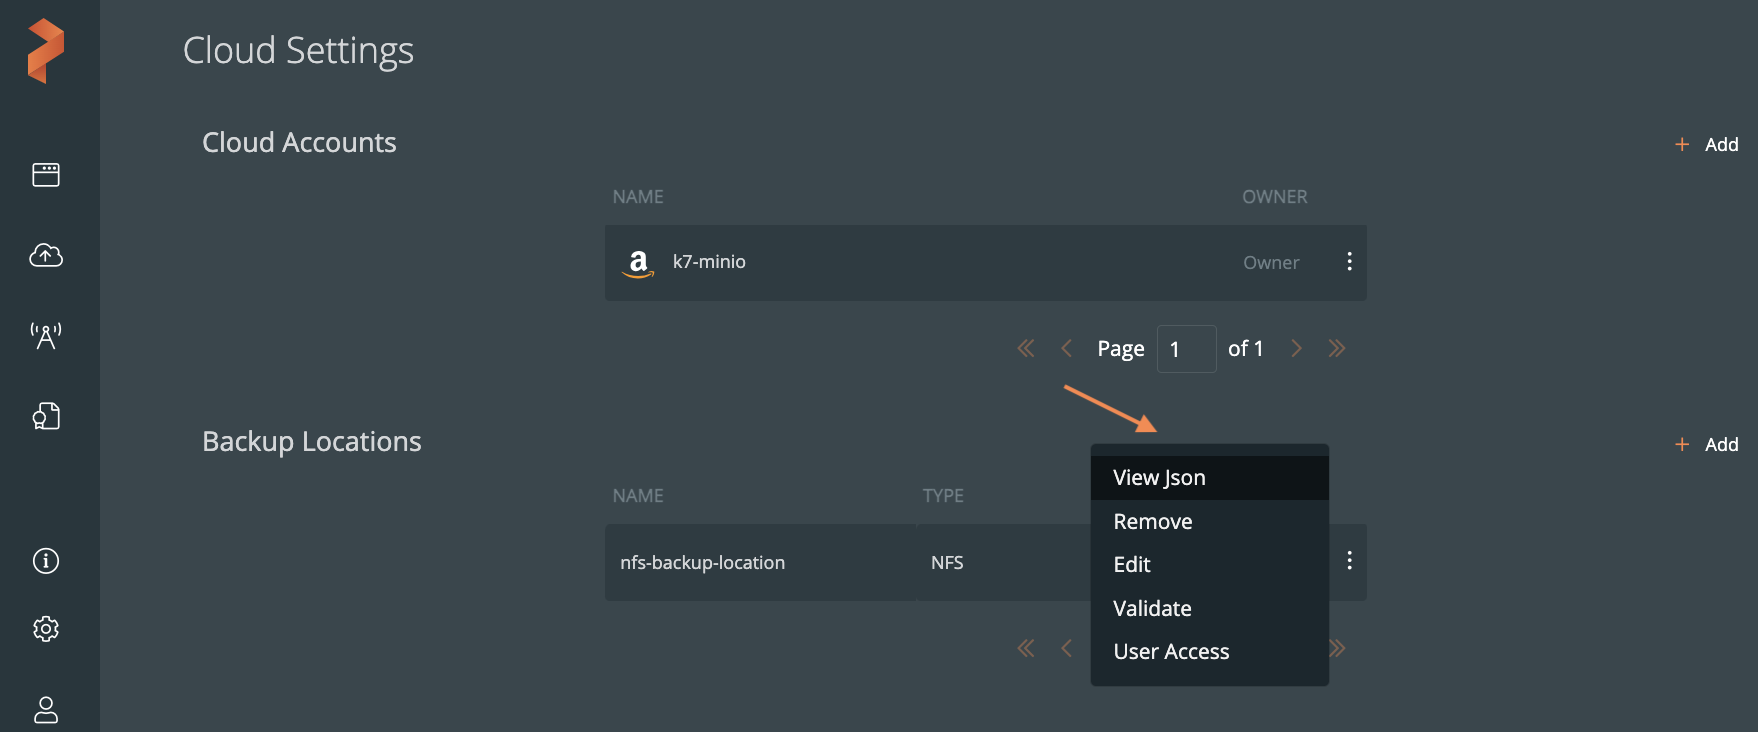Open the settings gear in sidebar
Viewport: 1758px width, 732px height.
46,629
